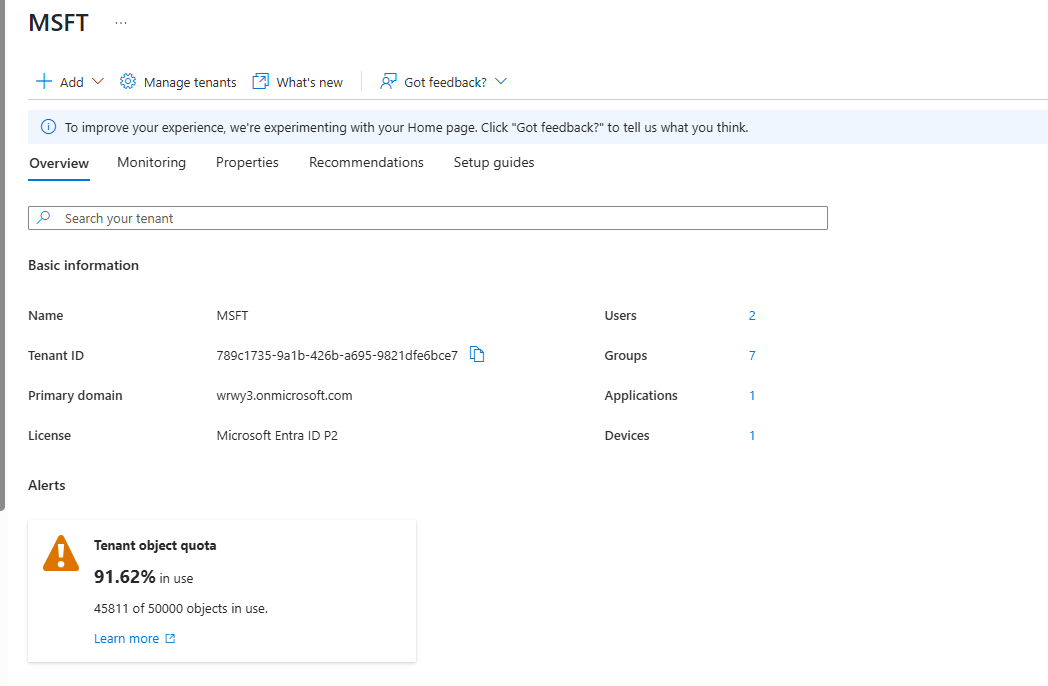This screenshot has height=686, width=1048.
Task: Open Manage tenants
Action: click(190, 82)
